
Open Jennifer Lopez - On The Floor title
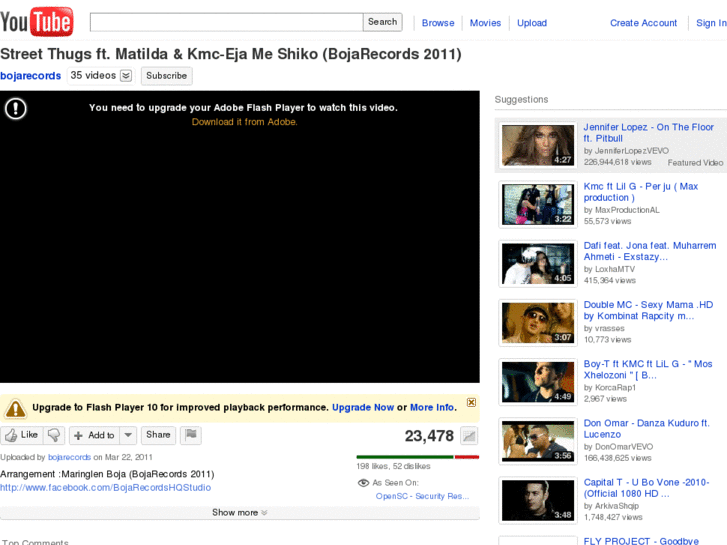[648, 133]
